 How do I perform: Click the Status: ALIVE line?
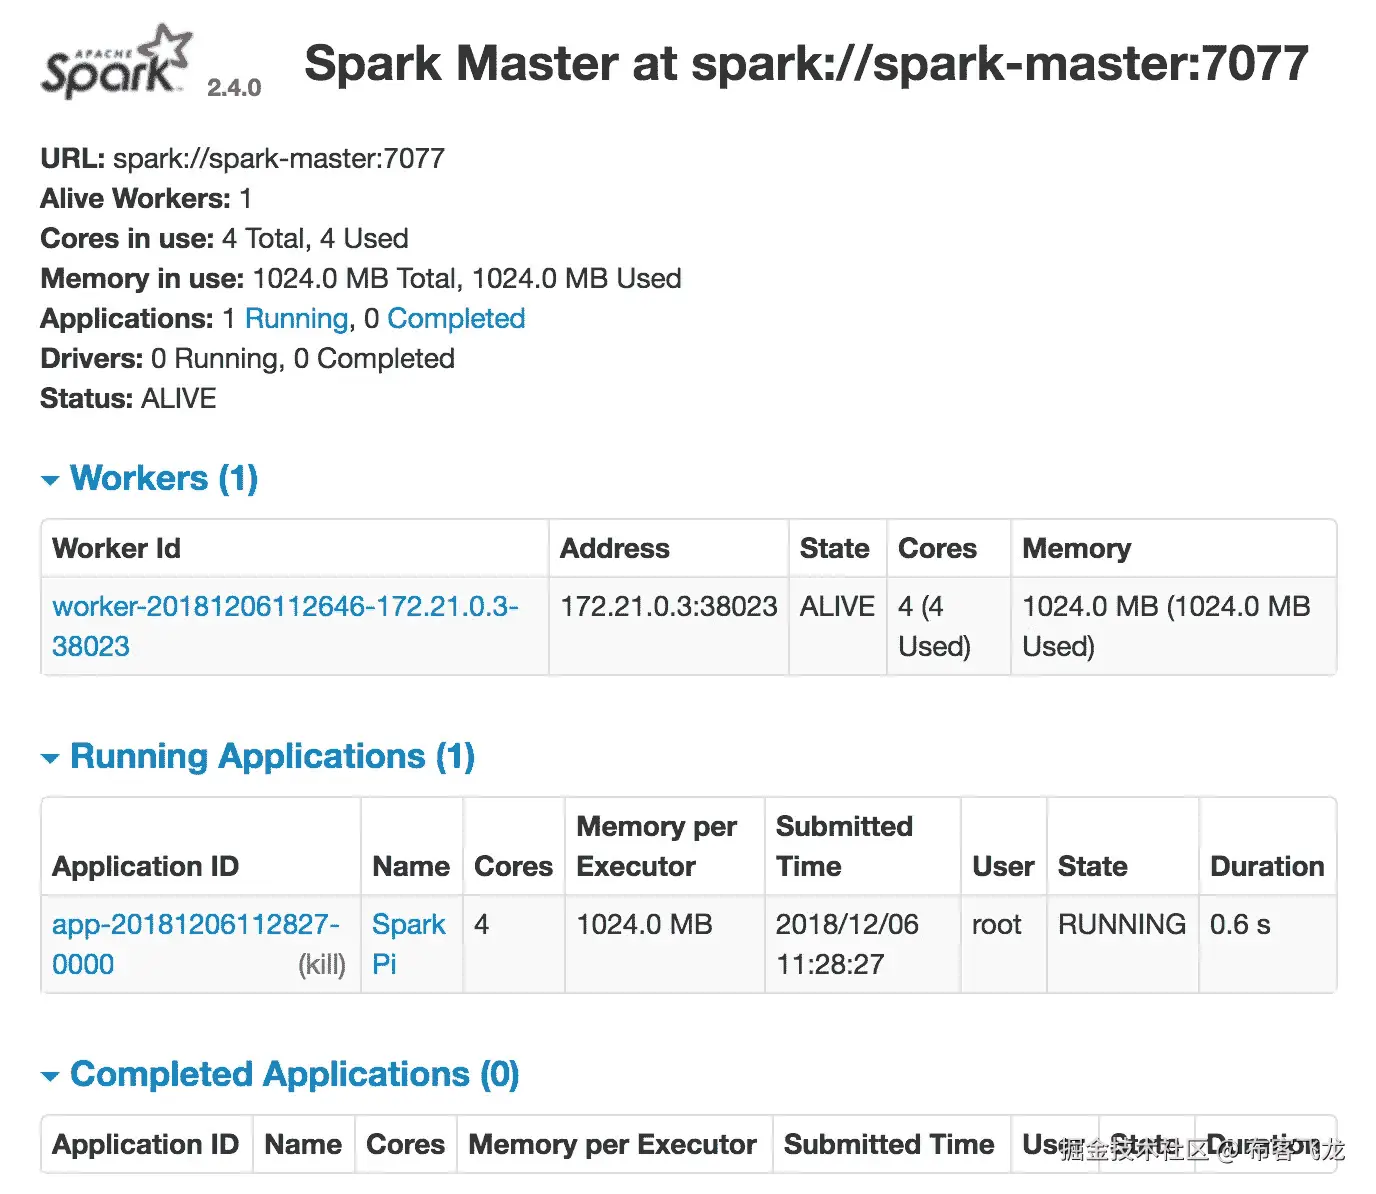(x=128, y=398)
